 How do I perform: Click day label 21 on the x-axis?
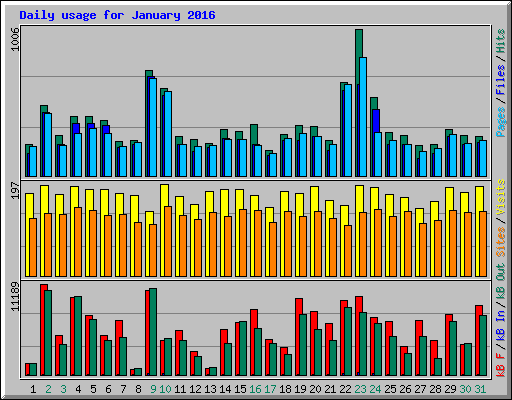(330, 389)
